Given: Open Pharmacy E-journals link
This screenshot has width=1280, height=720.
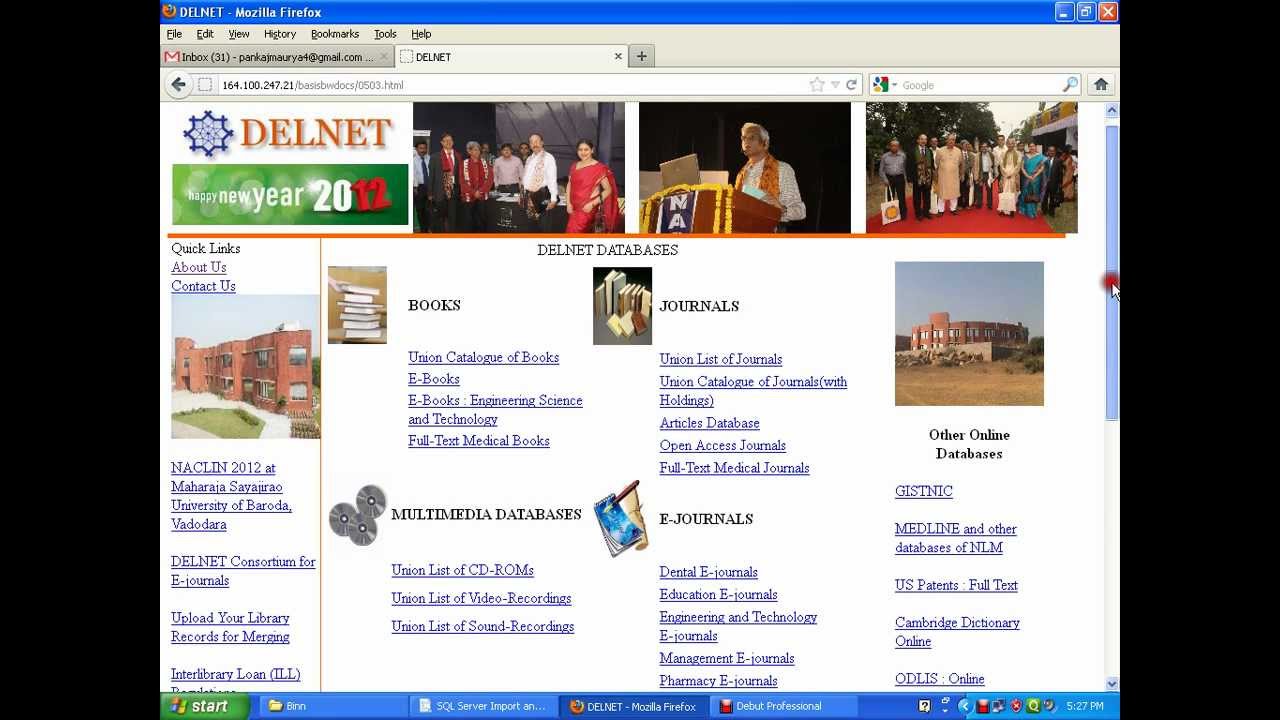Looking at the screenshot, I should (719, 681).
